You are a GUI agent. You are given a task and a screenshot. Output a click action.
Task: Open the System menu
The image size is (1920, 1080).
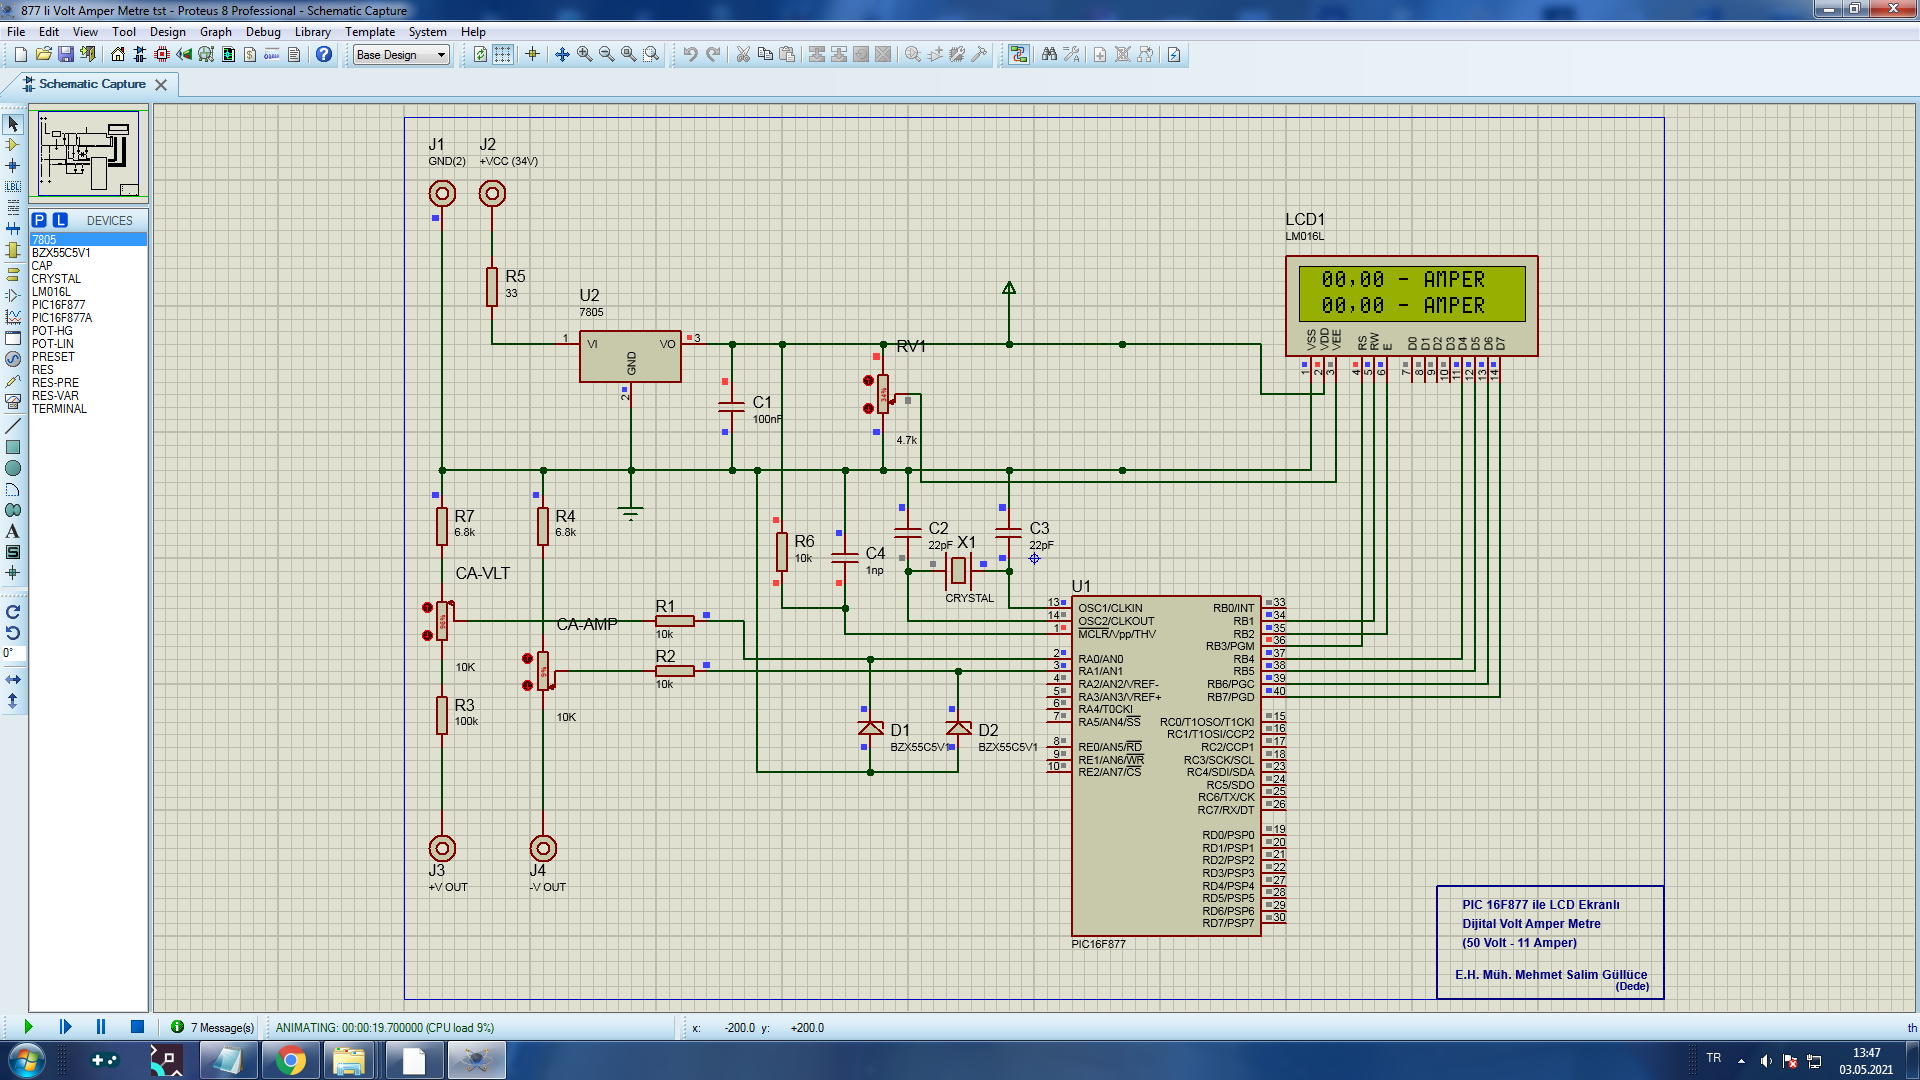coord(427,32)
